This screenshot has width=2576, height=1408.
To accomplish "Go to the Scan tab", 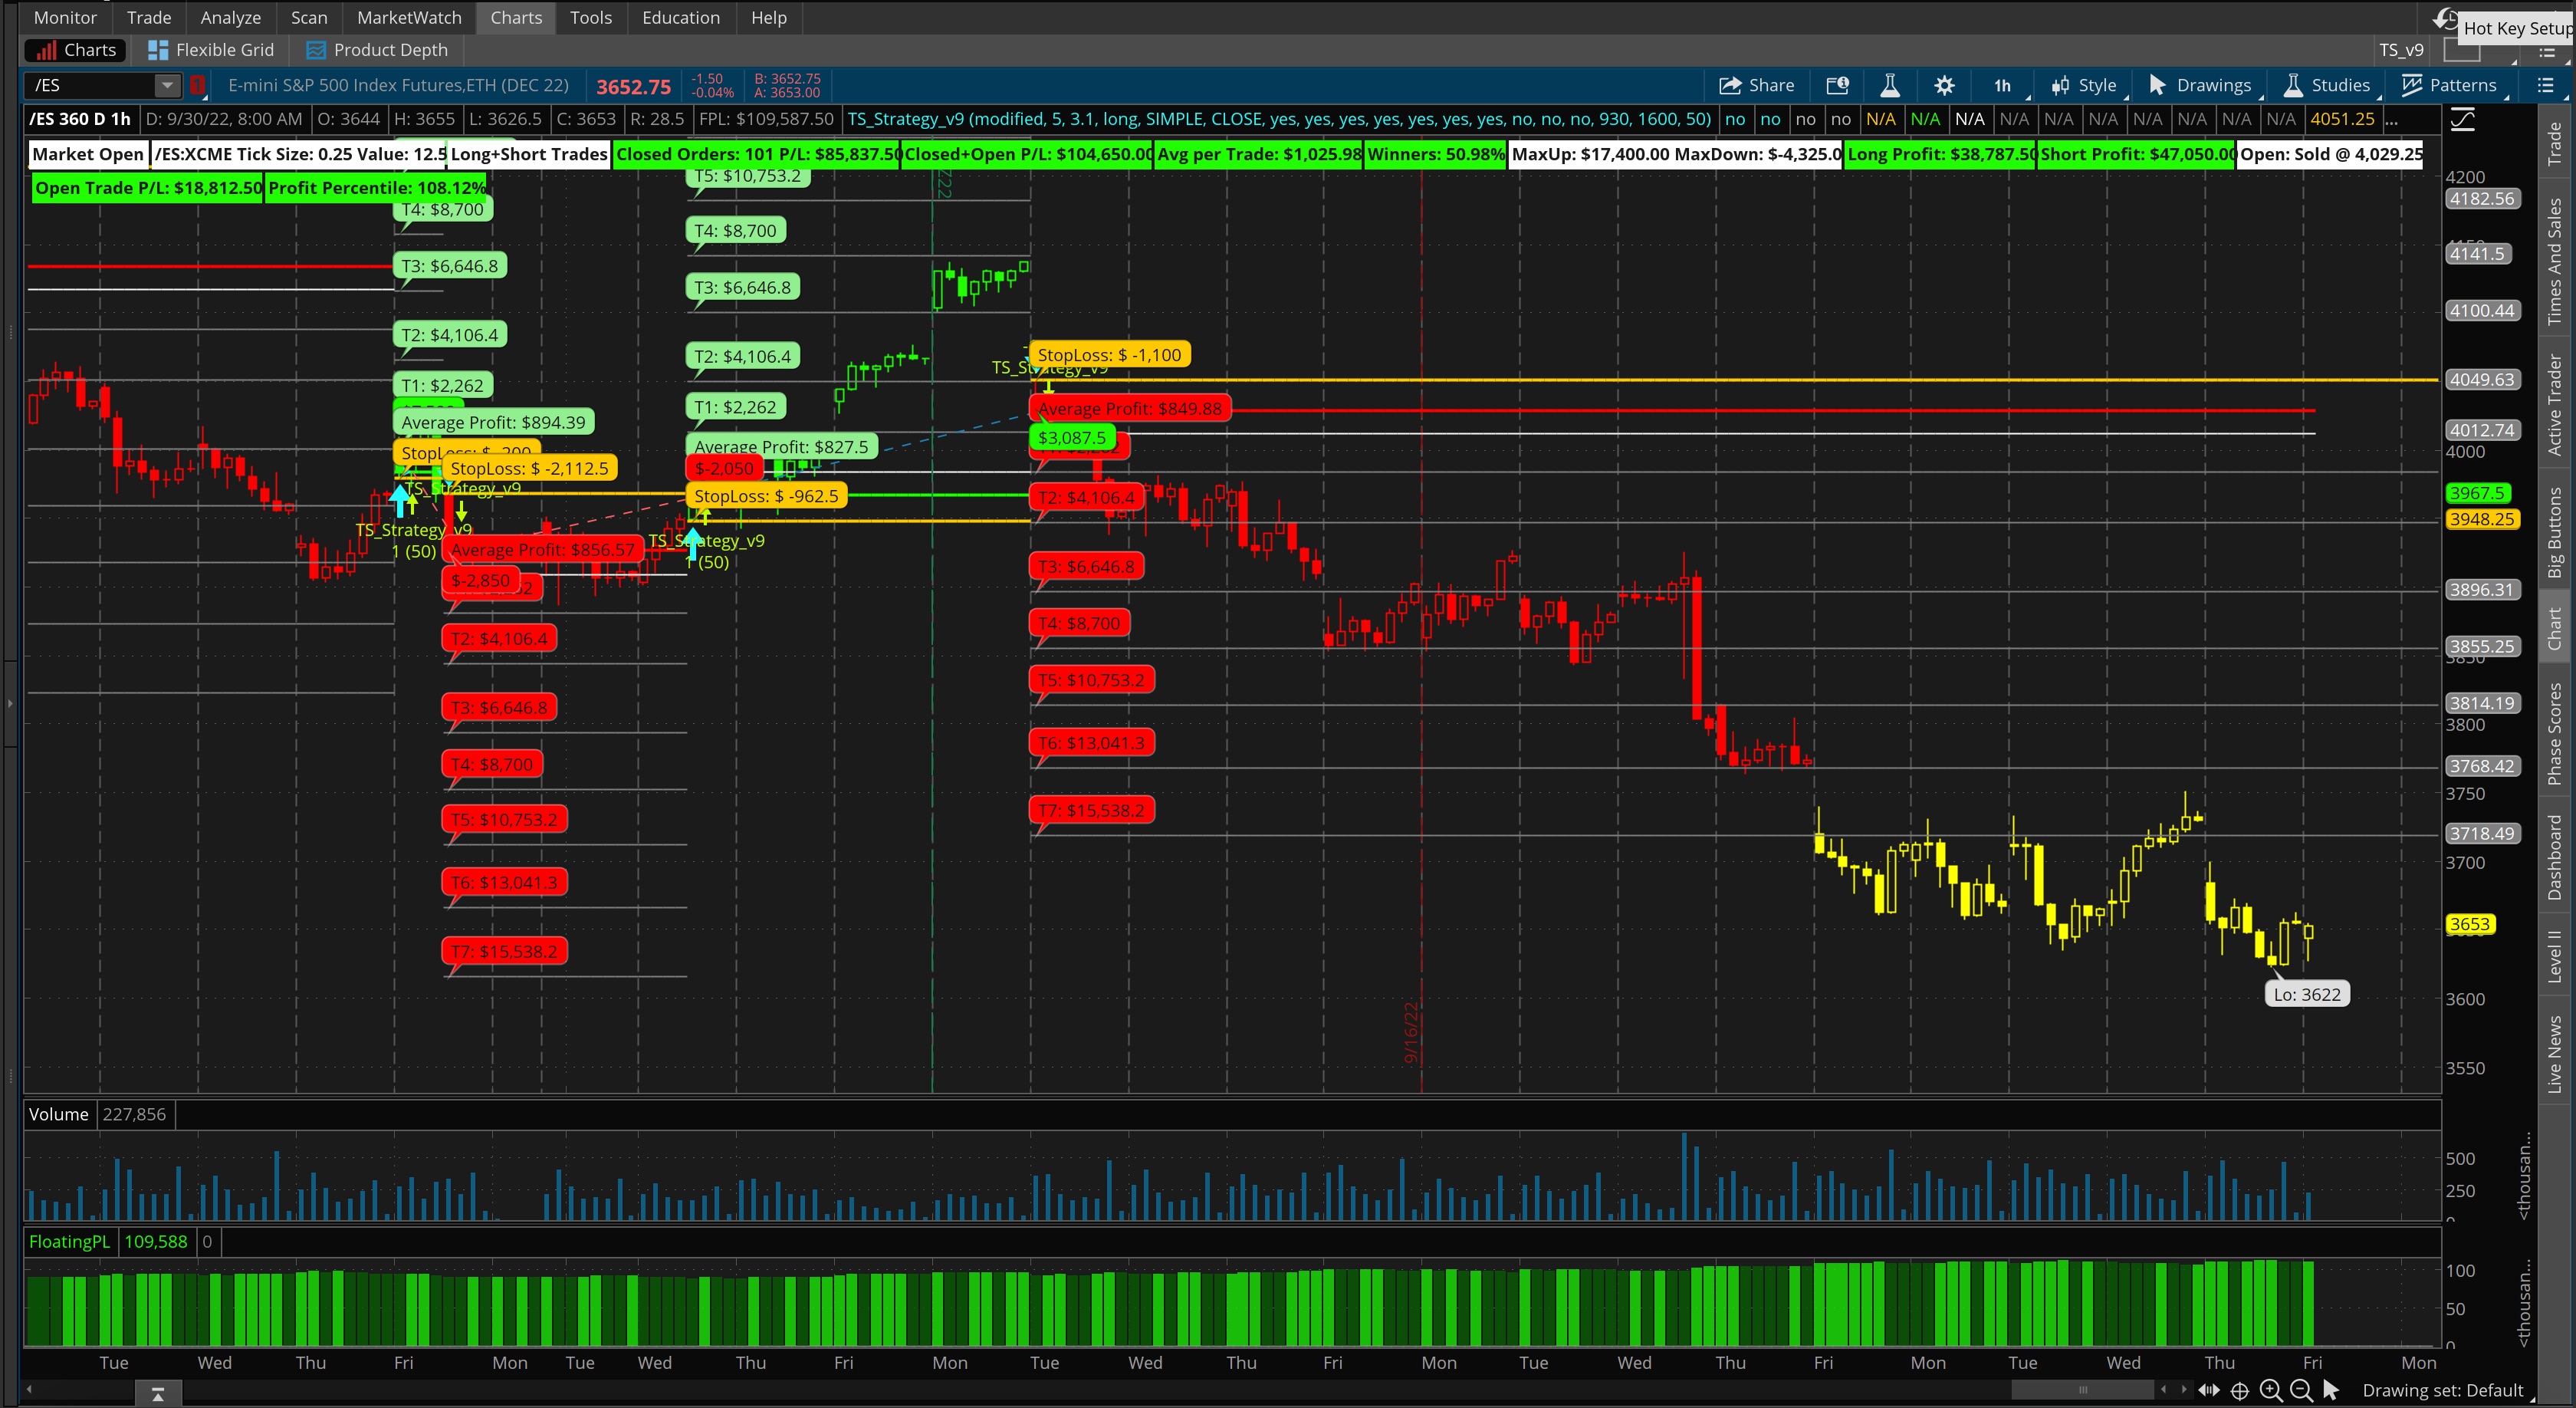I will click(x=309, y=17).
